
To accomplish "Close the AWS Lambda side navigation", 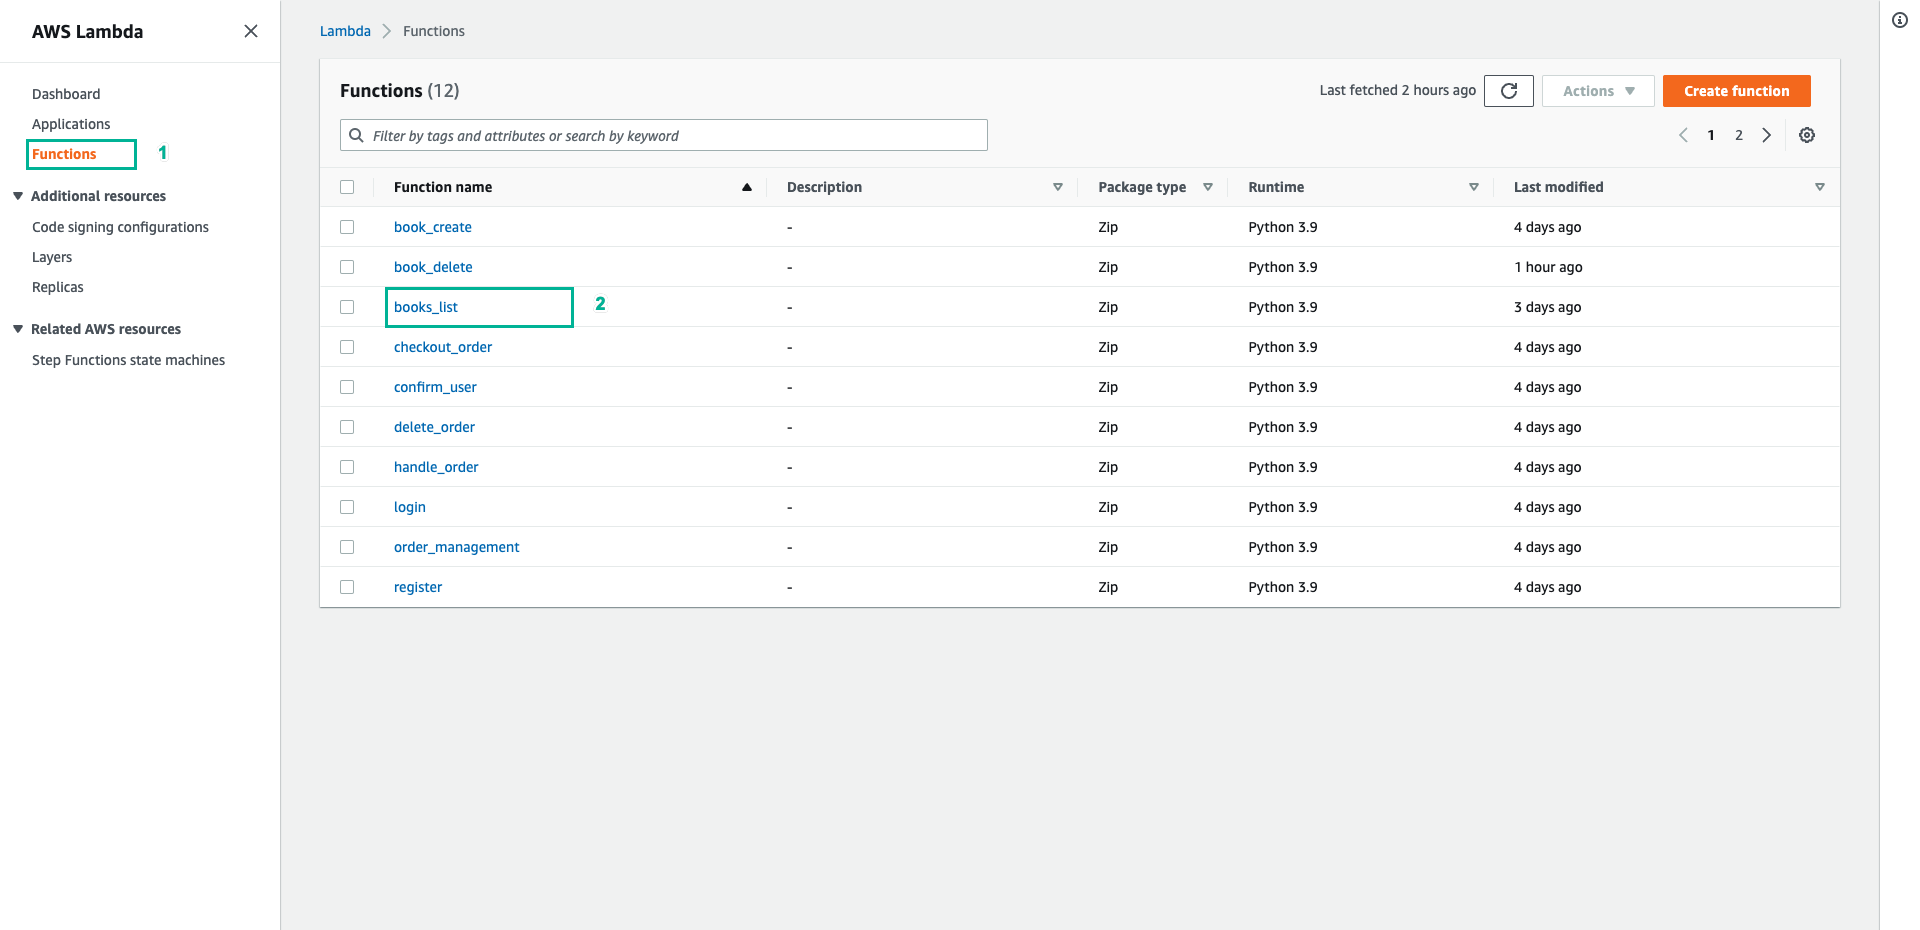I will [251, 31].
